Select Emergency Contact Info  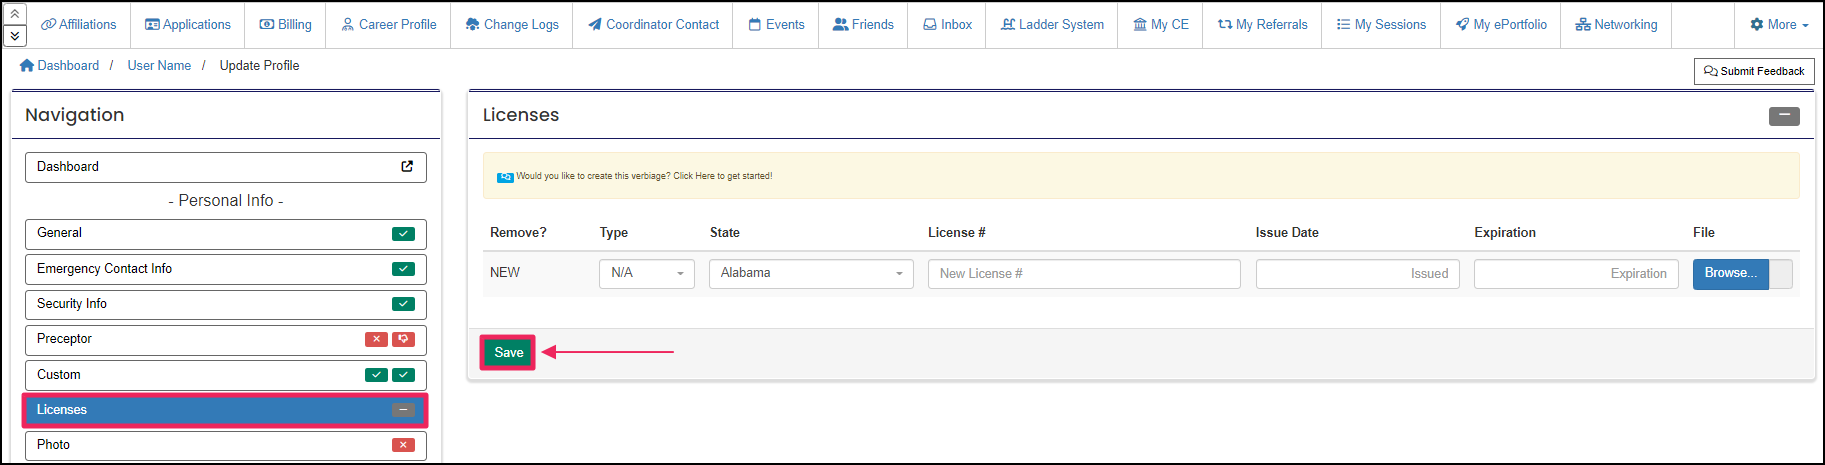(x=226, y=269)
